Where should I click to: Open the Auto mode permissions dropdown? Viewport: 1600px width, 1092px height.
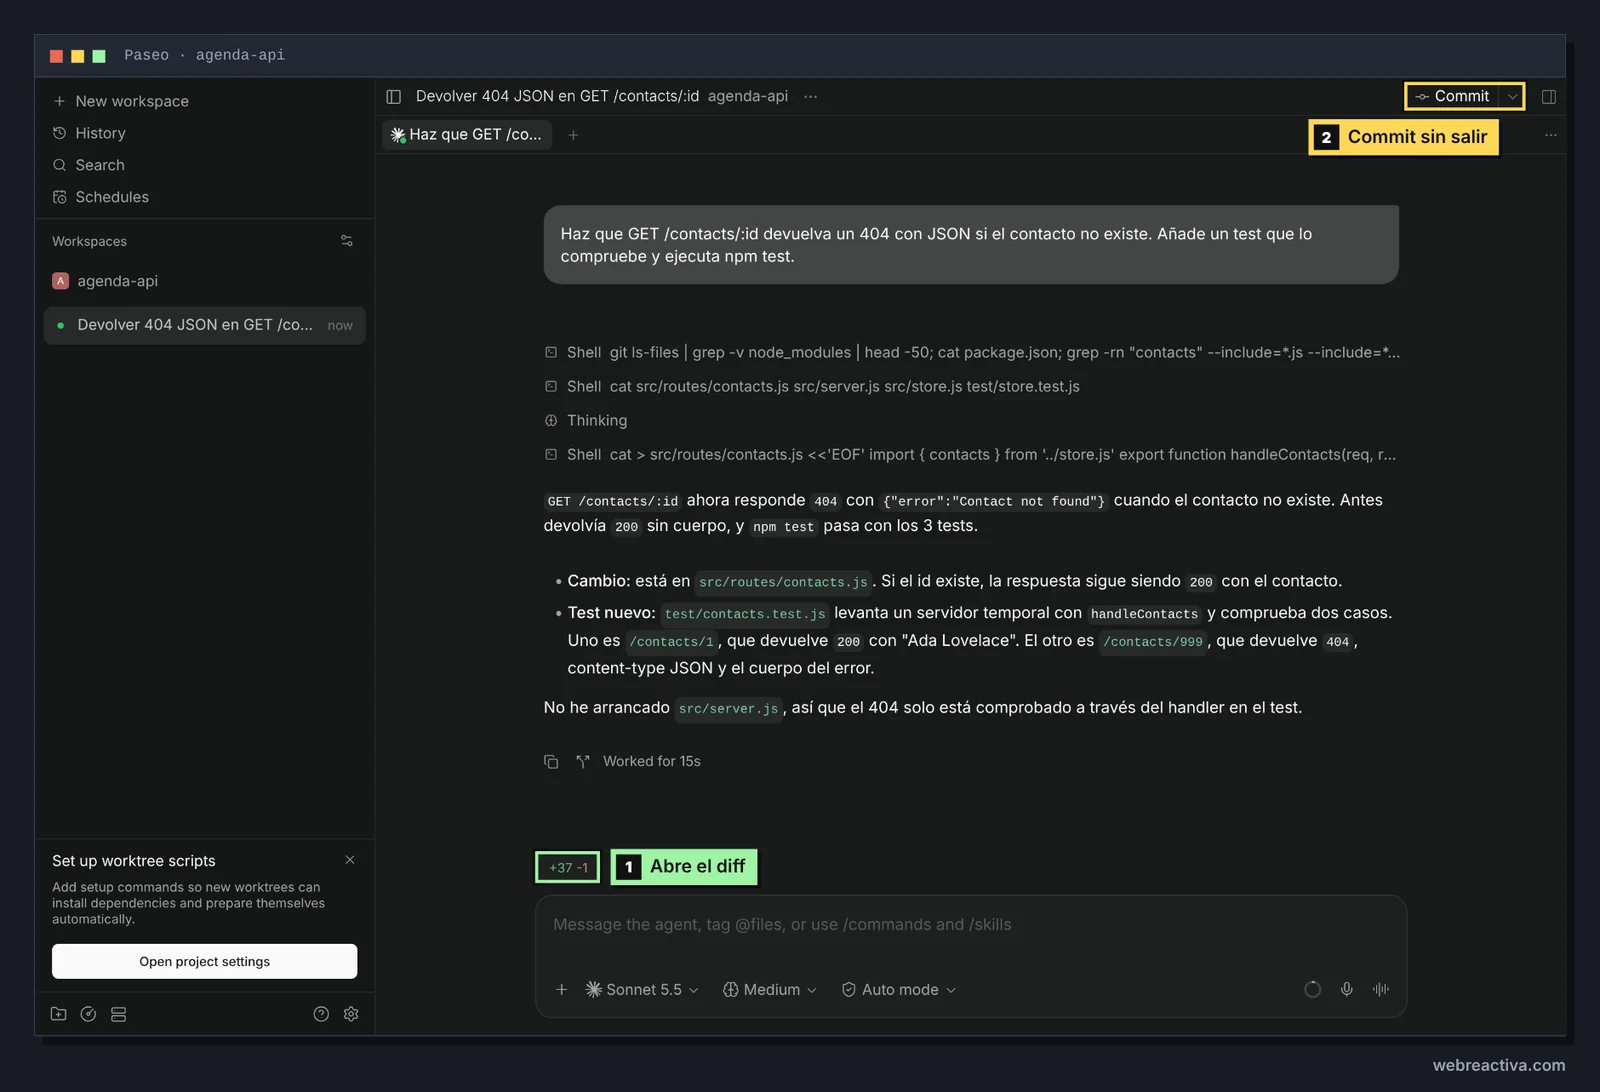[x=899, y=990]
